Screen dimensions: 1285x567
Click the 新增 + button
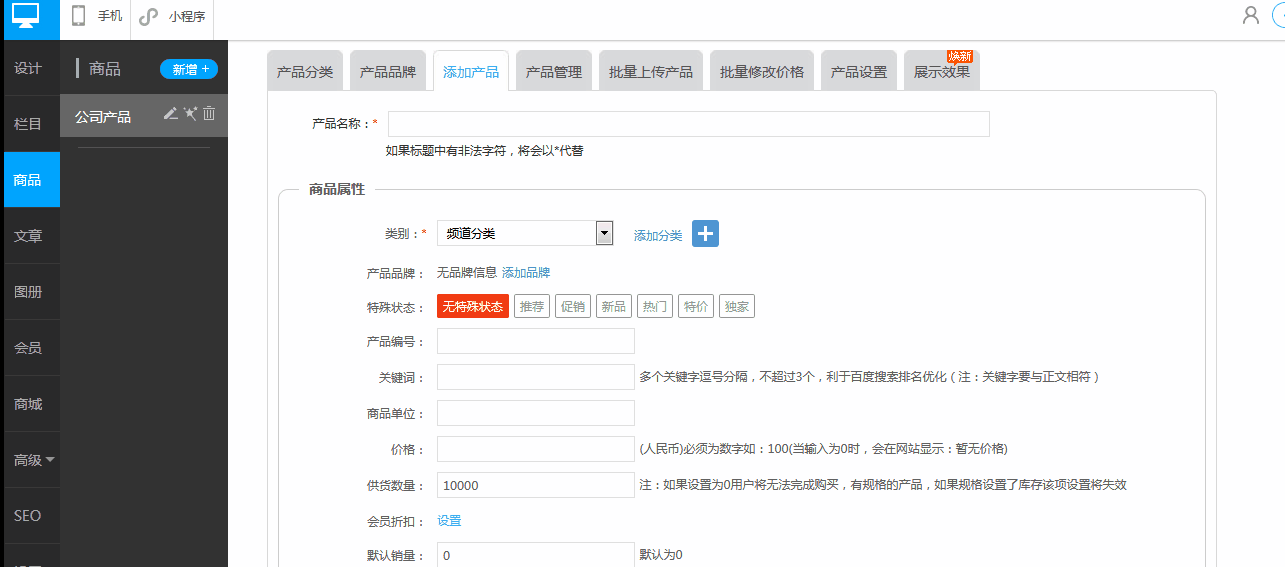point(189,69)
